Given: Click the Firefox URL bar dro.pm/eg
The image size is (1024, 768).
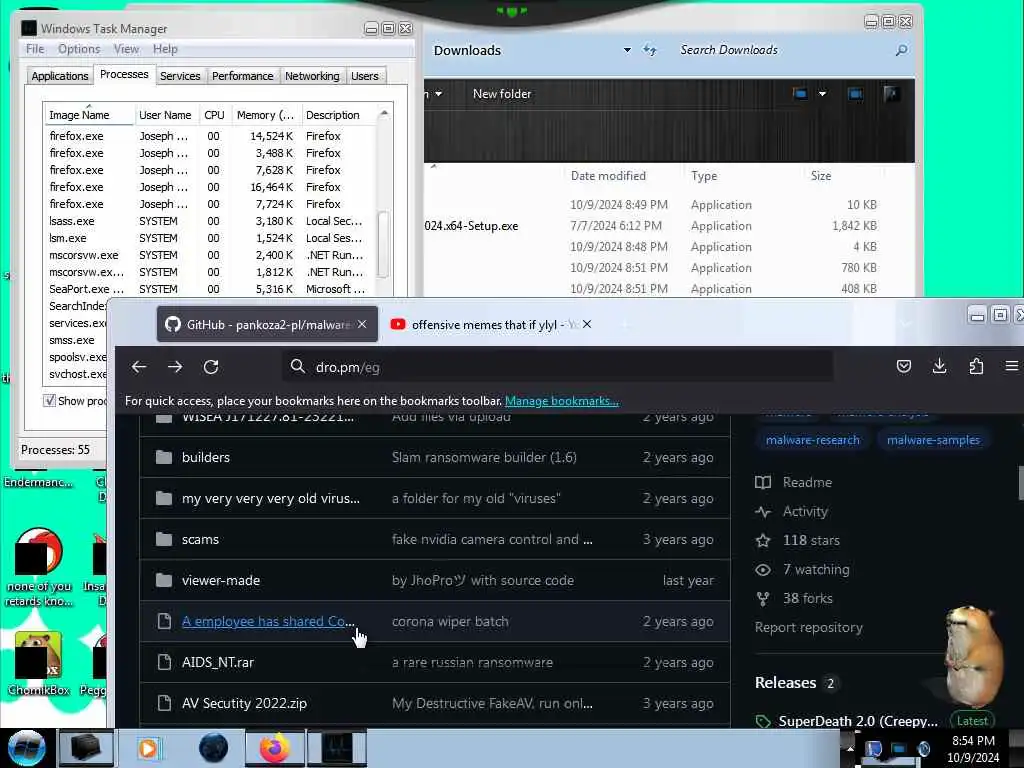Looking at the screenshot, I should pos(558,367).
